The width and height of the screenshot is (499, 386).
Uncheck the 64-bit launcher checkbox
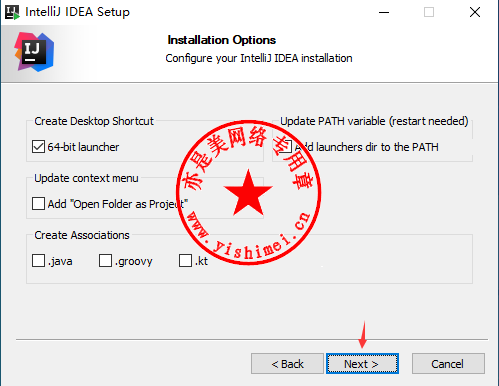tap(38, 147)
